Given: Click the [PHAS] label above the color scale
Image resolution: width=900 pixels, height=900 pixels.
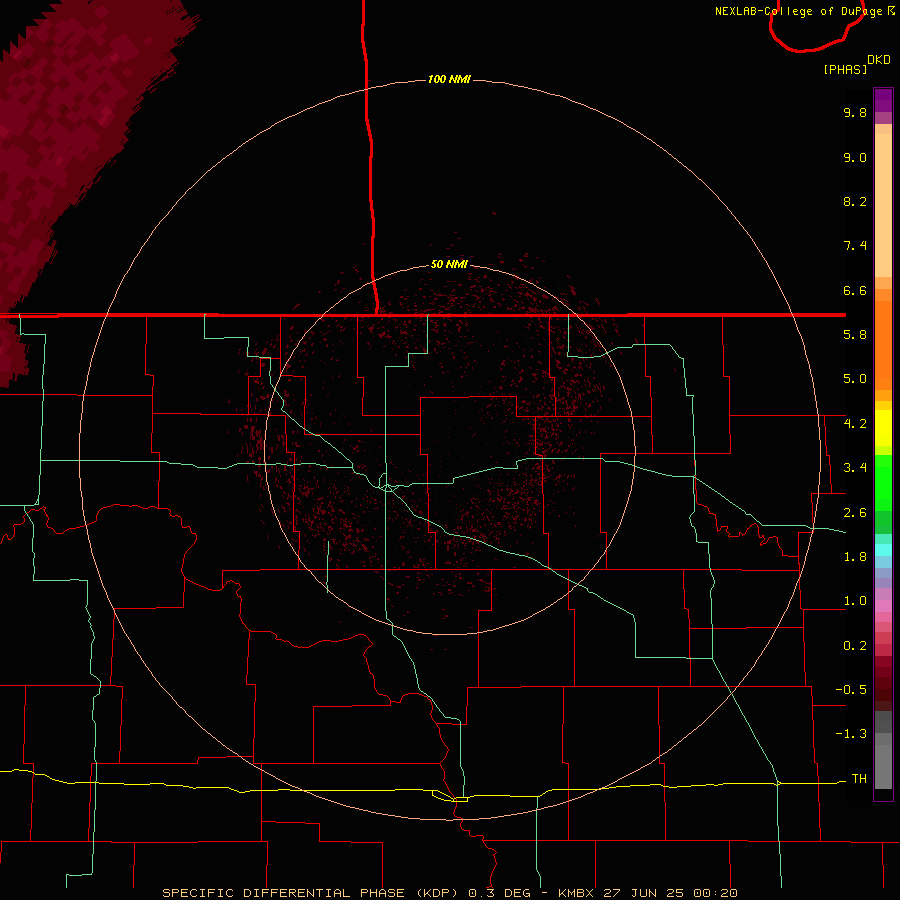Looking at the screenshot, I should 845,69.
